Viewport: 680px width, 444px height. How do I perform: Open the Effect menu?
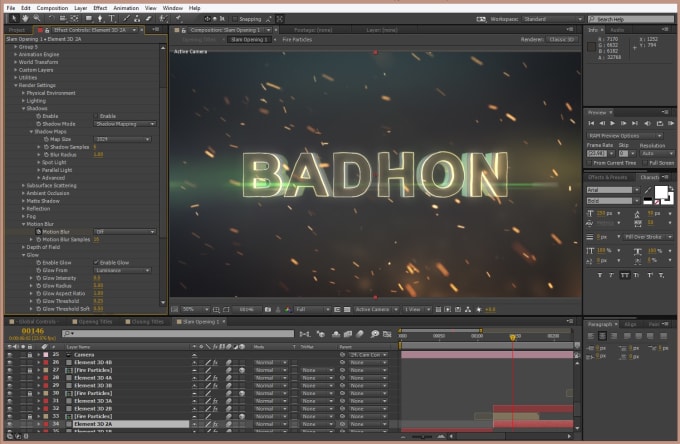pos(100,8)
